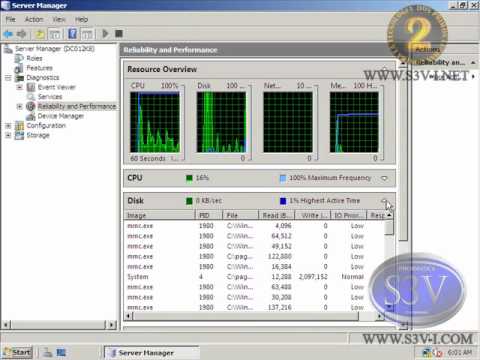
Task: Click the Diagnostics node icon
Action: point(20,78)
